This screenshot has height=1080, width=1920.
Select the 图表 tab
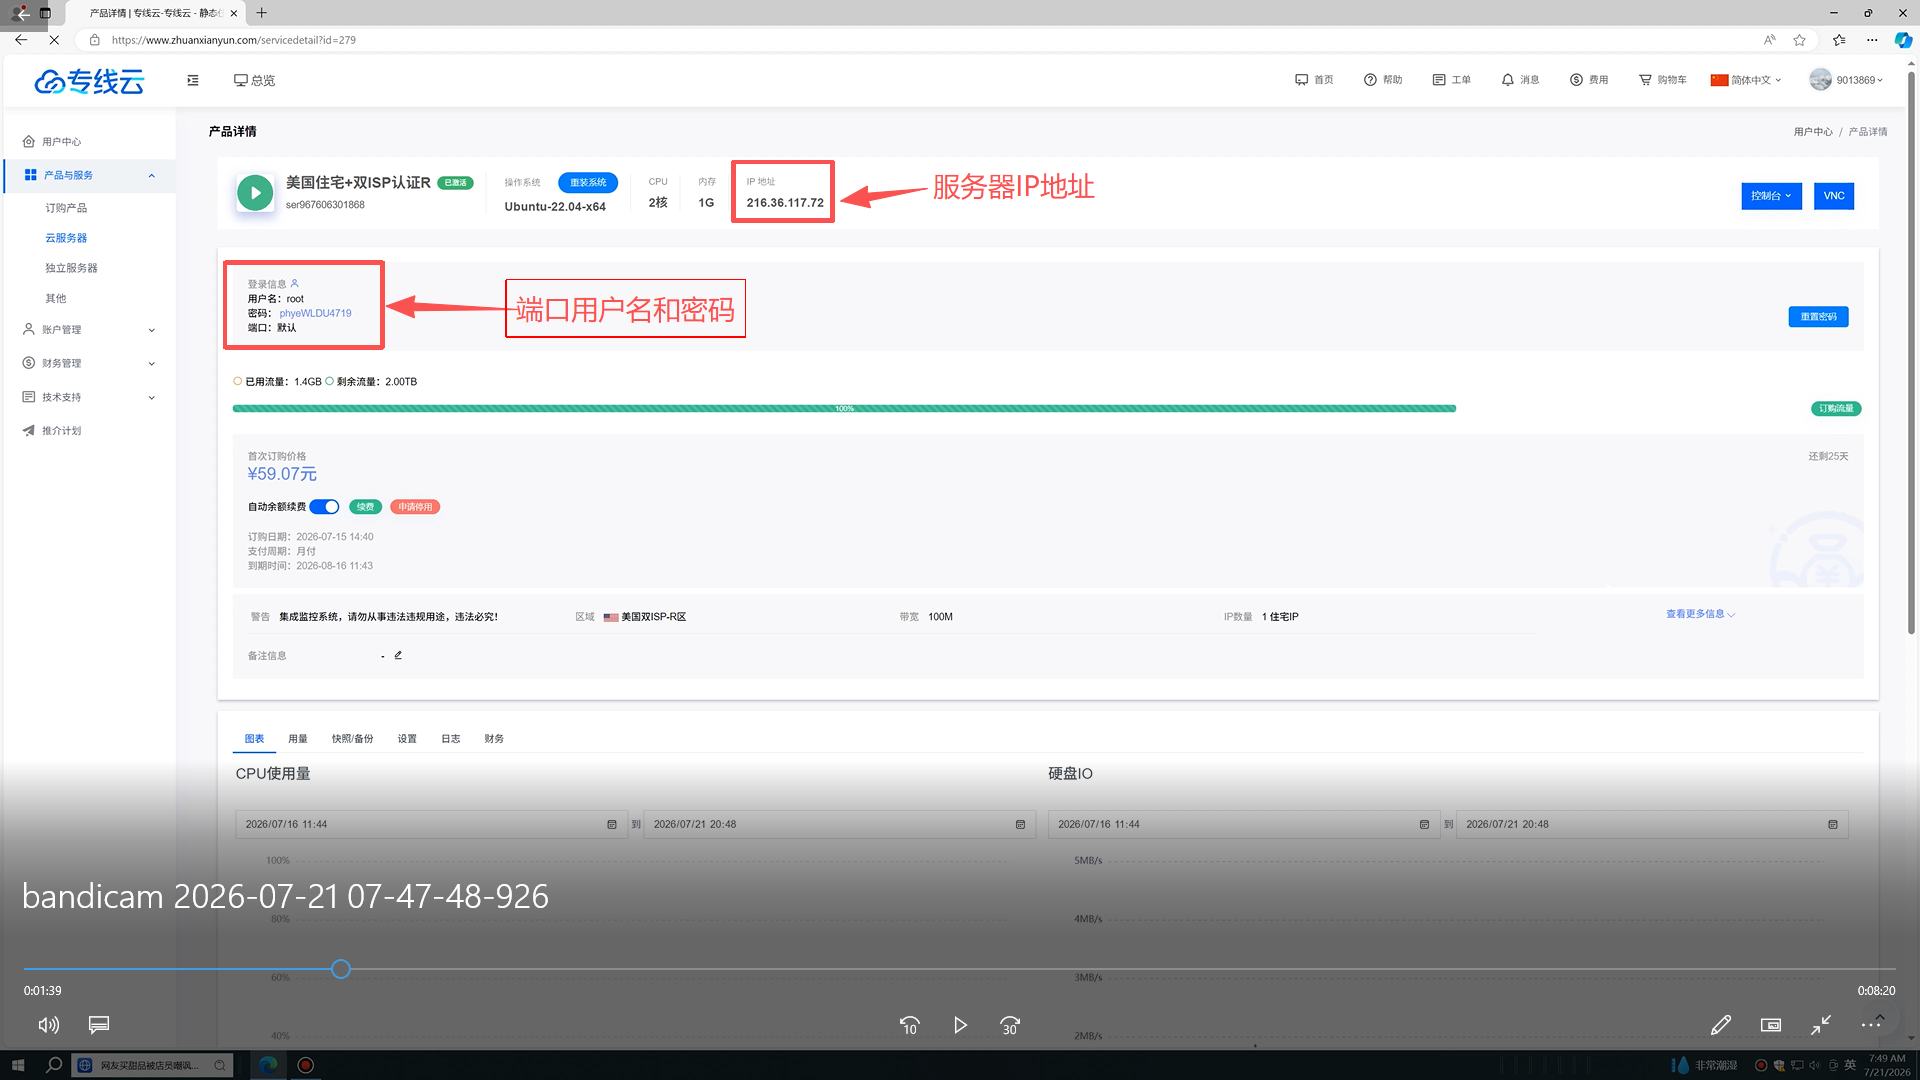click(254, 739)
